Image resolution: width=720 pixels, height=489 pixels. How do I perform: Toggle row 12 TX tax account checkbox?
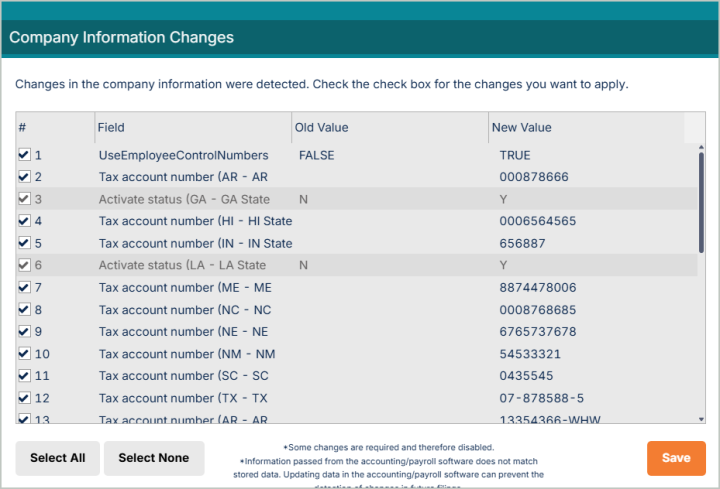[24, 397]
